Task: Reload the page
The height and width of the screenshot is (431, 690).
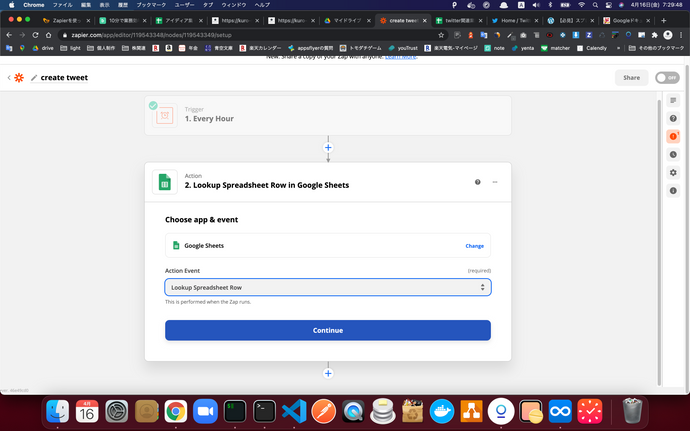Action: tap(35, 35)
